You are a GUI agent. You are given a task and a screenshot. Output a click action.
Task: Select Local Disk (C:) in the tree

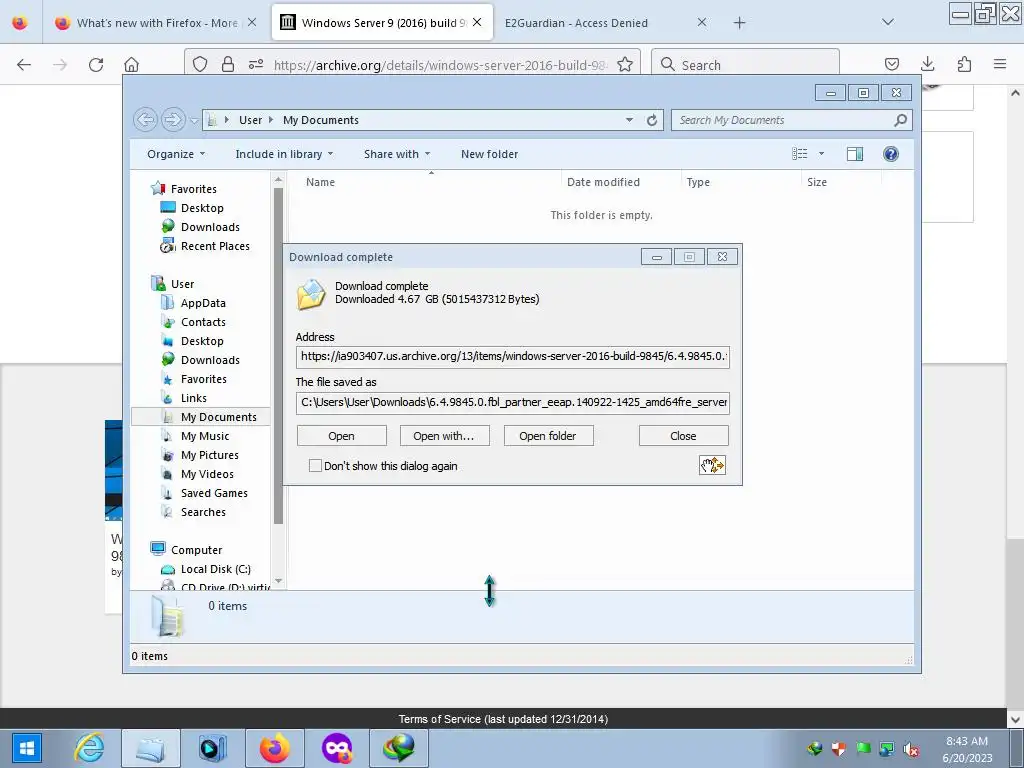[216, 569]
